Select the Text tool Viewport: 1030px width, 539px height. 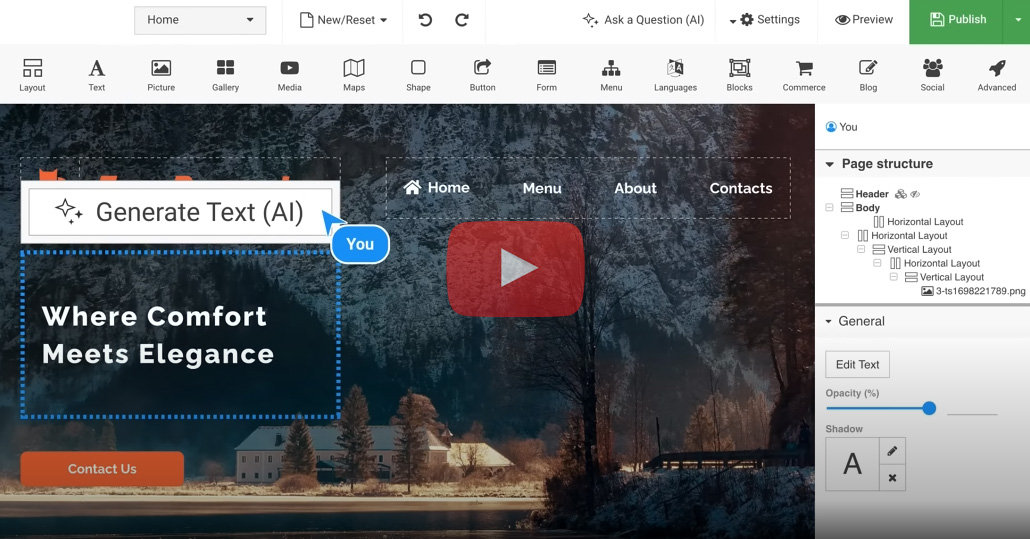click(x=97, y=75)
